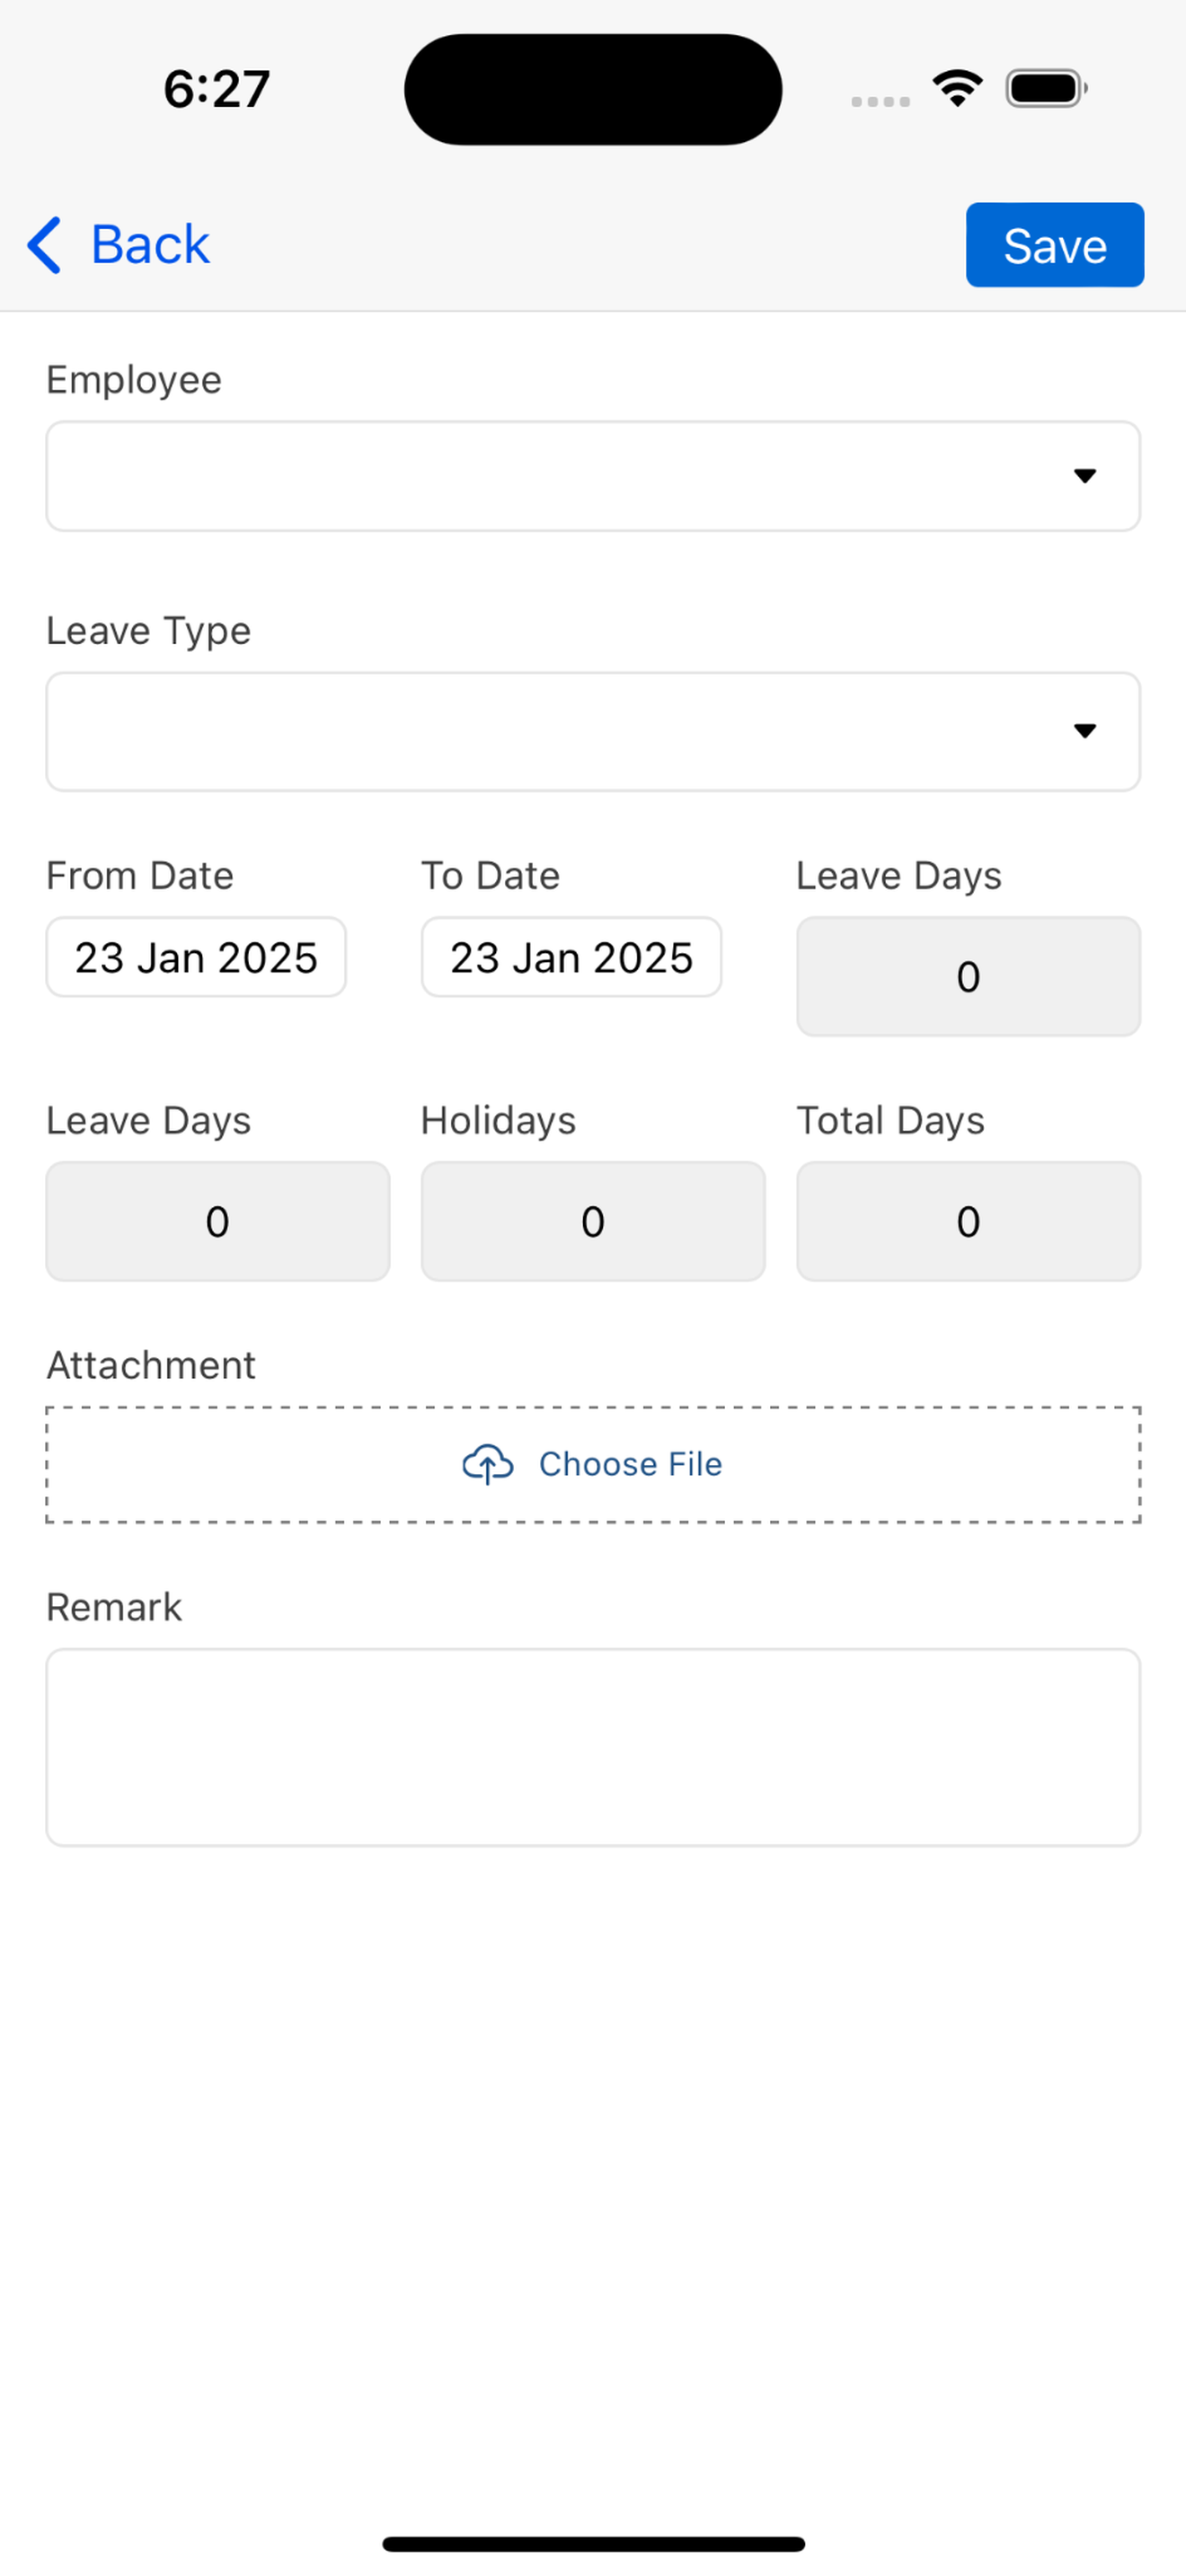Open the From Date picker

(196, 957)
